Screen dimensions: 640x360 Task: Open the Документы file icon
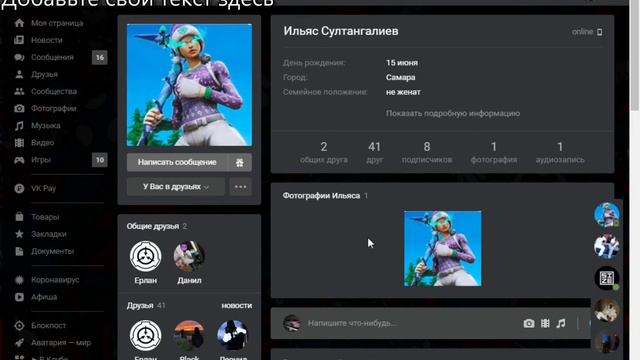click(19, 251)
